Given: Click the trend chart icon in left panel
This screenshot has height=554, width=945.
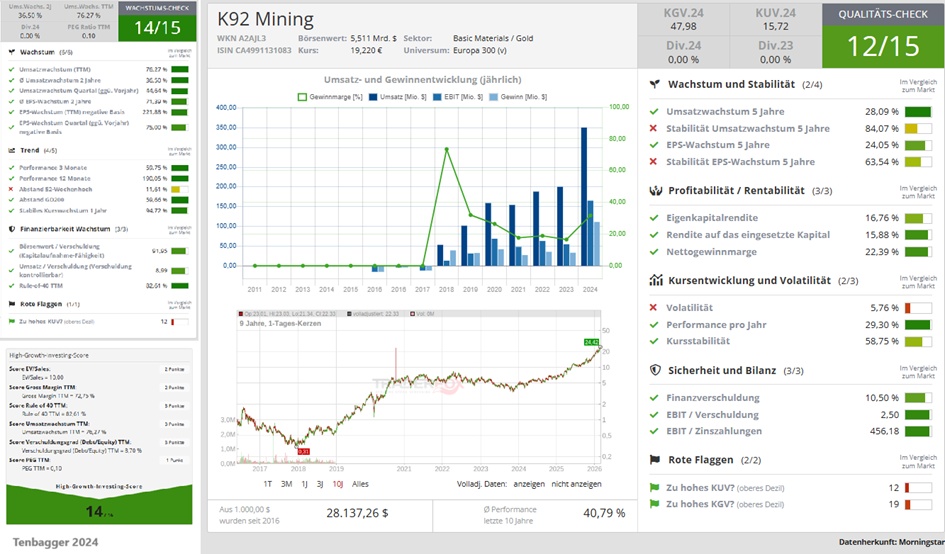Looking at the screenshot, I should pos(11,151).
